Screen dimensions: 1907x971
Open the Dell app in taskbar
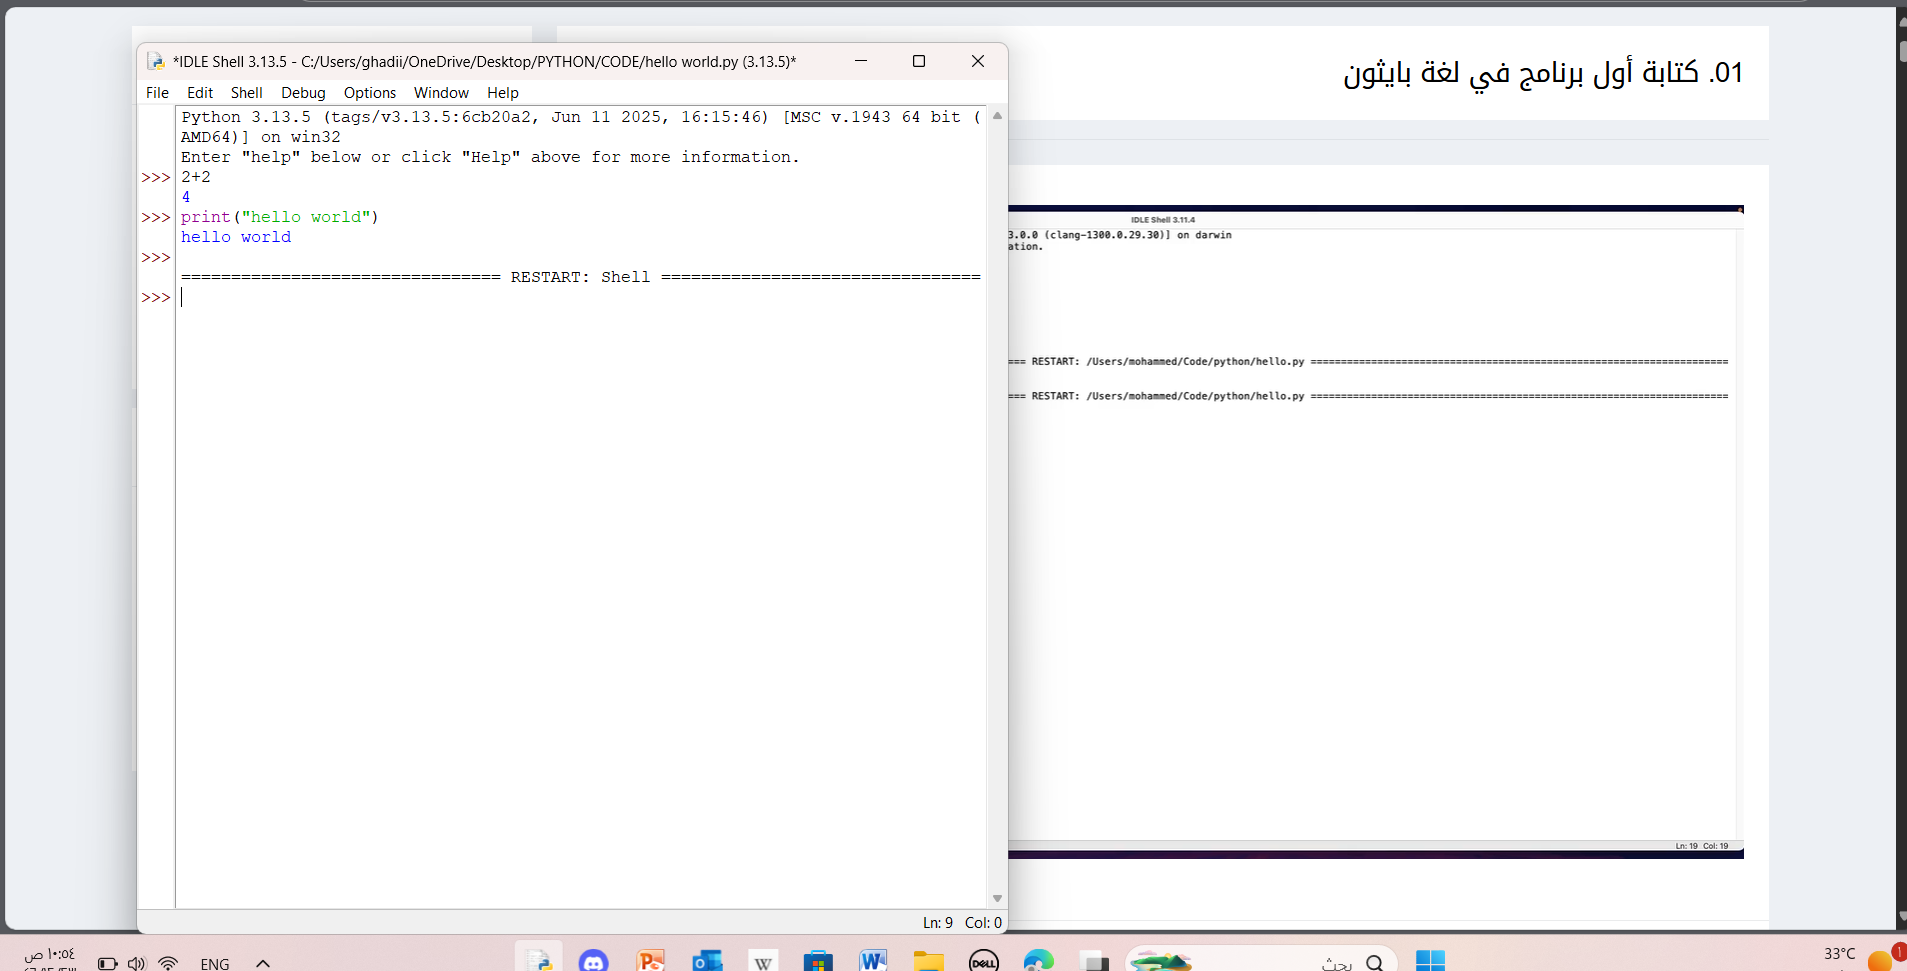(x=984, y=961)
